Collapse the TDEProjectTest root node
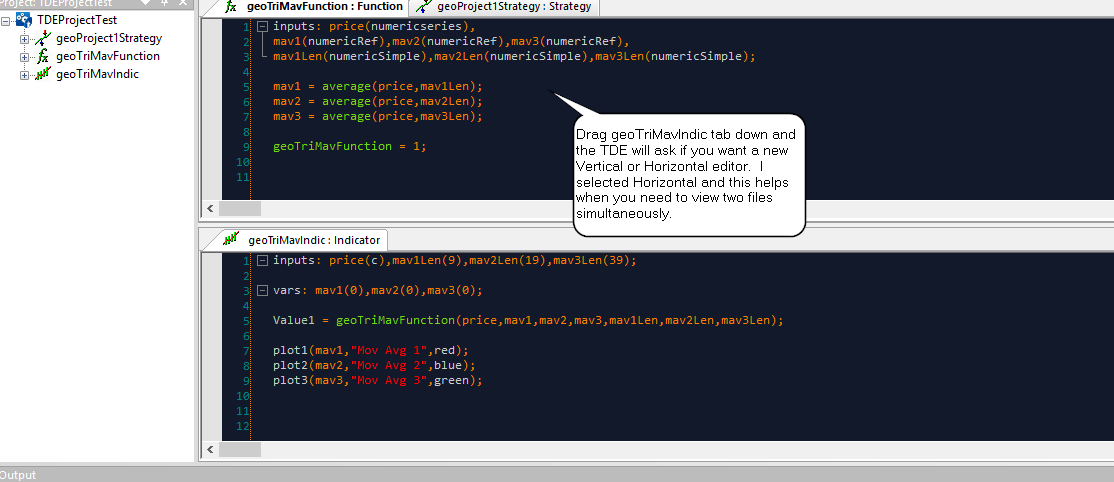 (7, 20)
